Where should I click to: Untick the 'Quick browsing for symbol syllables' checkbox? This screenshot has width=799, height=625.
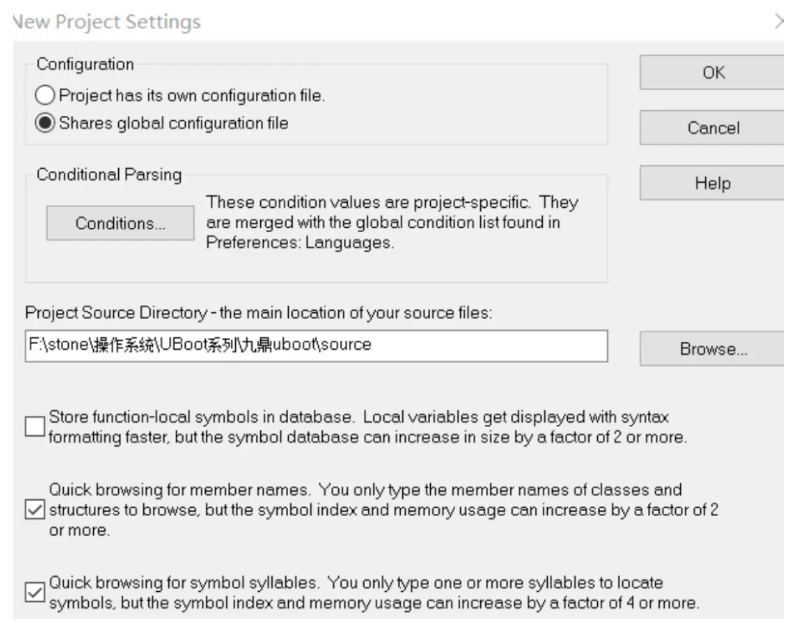pyautogui.click(x=35, y=592)
